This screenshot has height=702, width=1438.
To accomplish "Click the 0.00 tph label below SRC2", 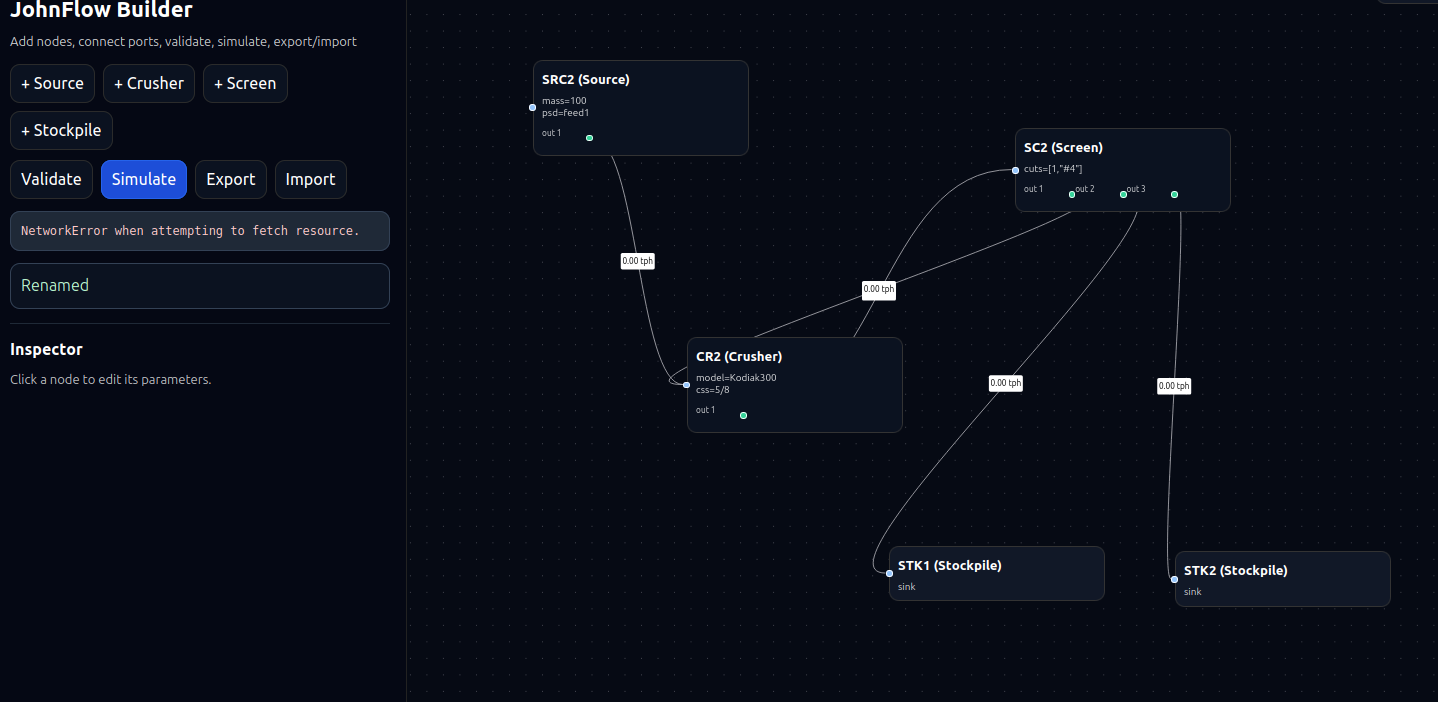I will coord(637,261).
